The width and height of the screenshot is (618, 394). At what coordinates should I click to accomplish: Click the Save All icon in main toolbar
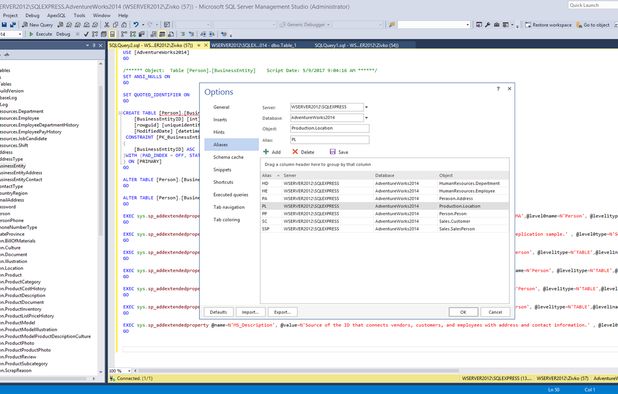(13, 25)
